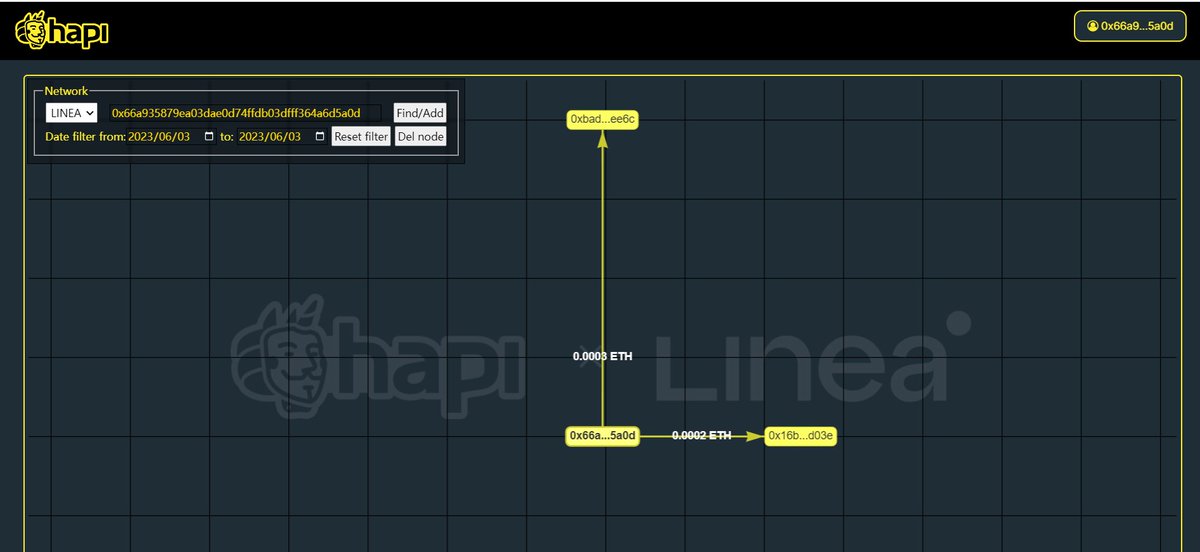The width and height of the screenshot is (1200, 552).
Task: Click the hapi logo in header
Action: [x=62, y=32]
